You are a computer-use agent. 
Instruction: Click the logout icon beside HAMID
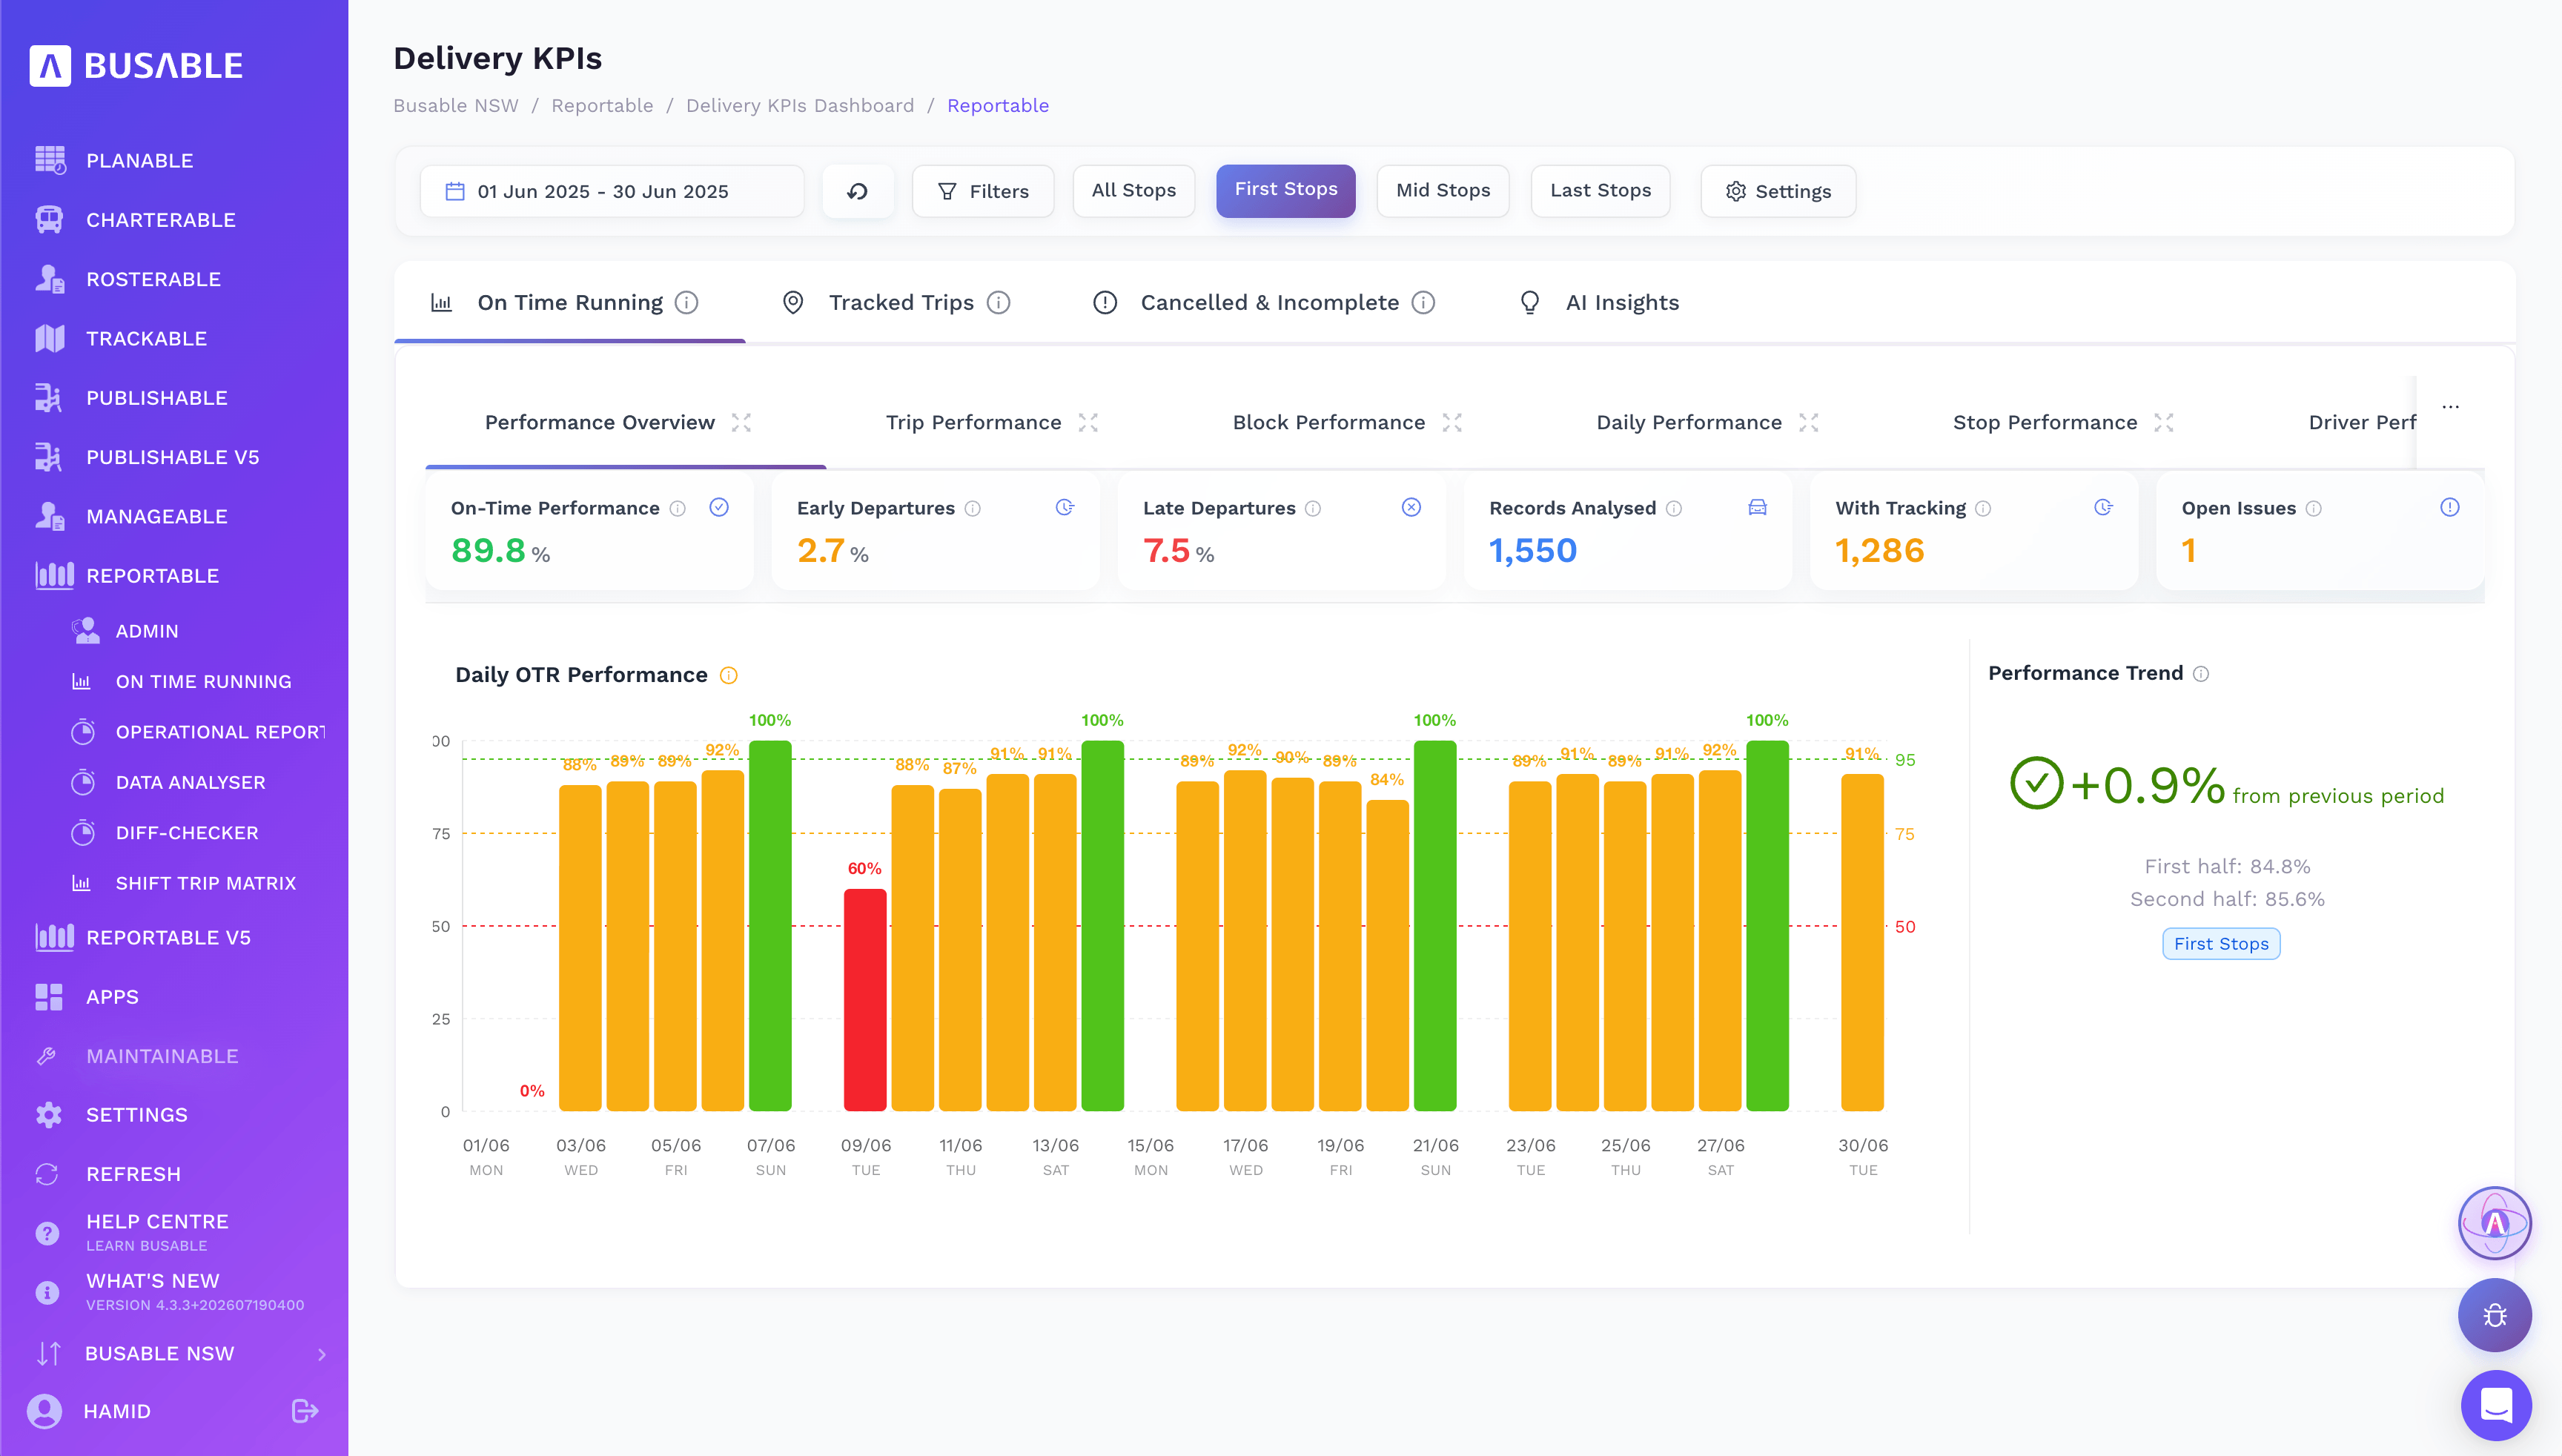coord(304,1411)
